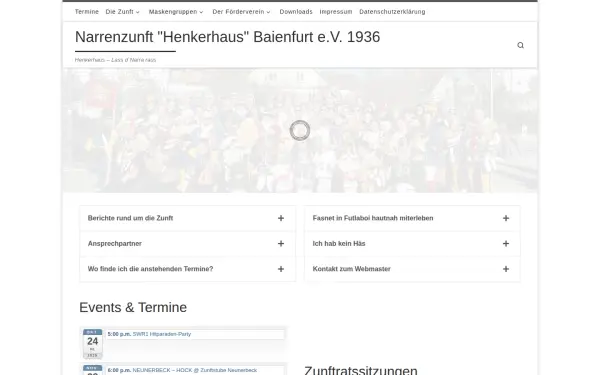
Task: Open the Maskengruppen menu
Action: 173,12
